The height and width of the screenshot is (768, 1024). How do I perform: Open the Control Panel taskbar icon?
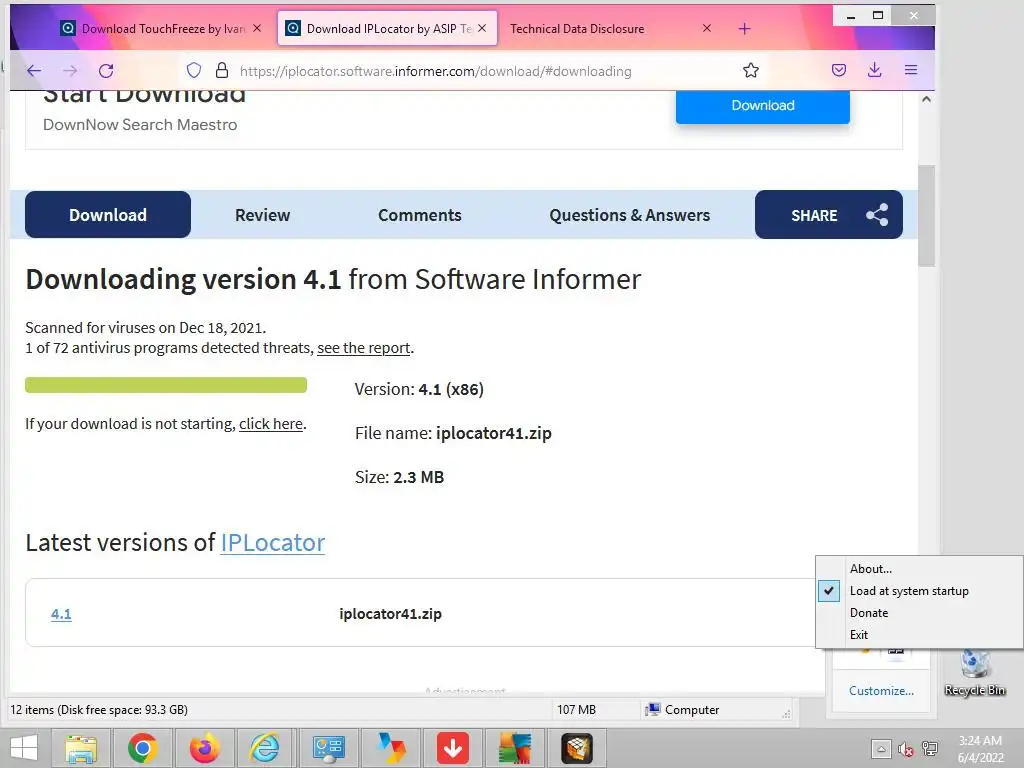click(328, 748)
